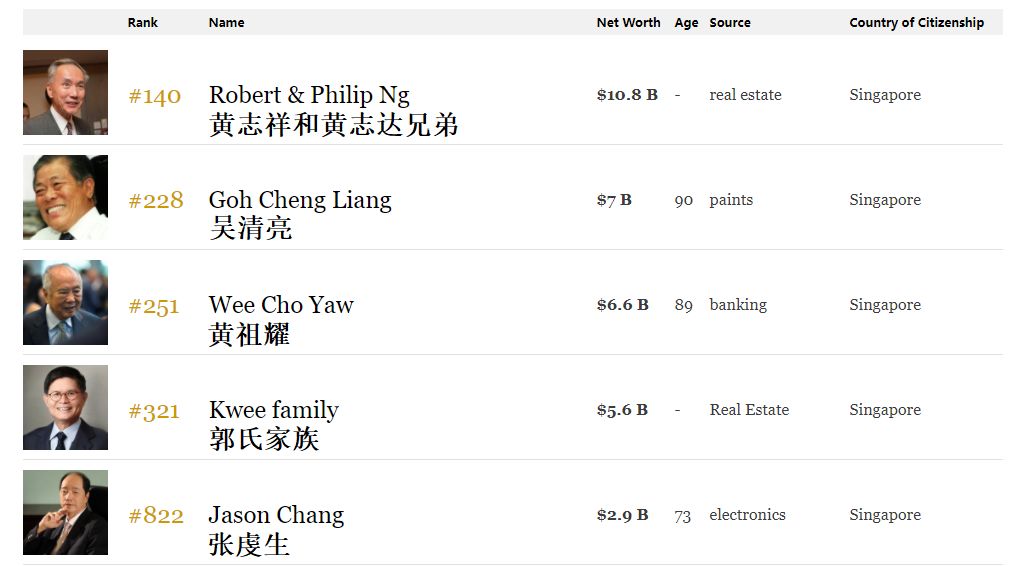Select the #822 rank number
This screenshot has height=566, width=1029.
[156, 516]
